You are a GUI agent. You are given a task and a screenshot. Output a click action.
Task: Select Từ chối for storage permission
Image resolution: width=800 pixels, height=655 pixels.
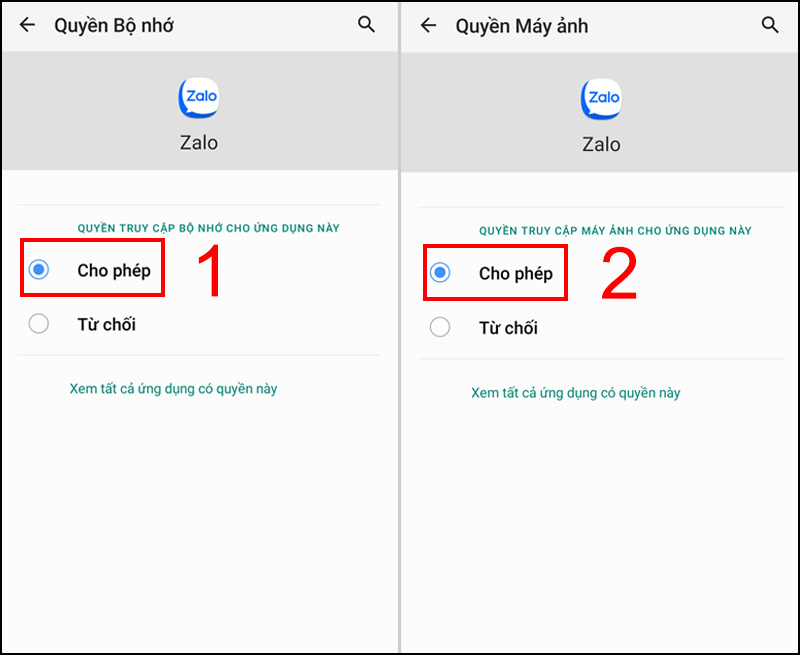[90, 323]
